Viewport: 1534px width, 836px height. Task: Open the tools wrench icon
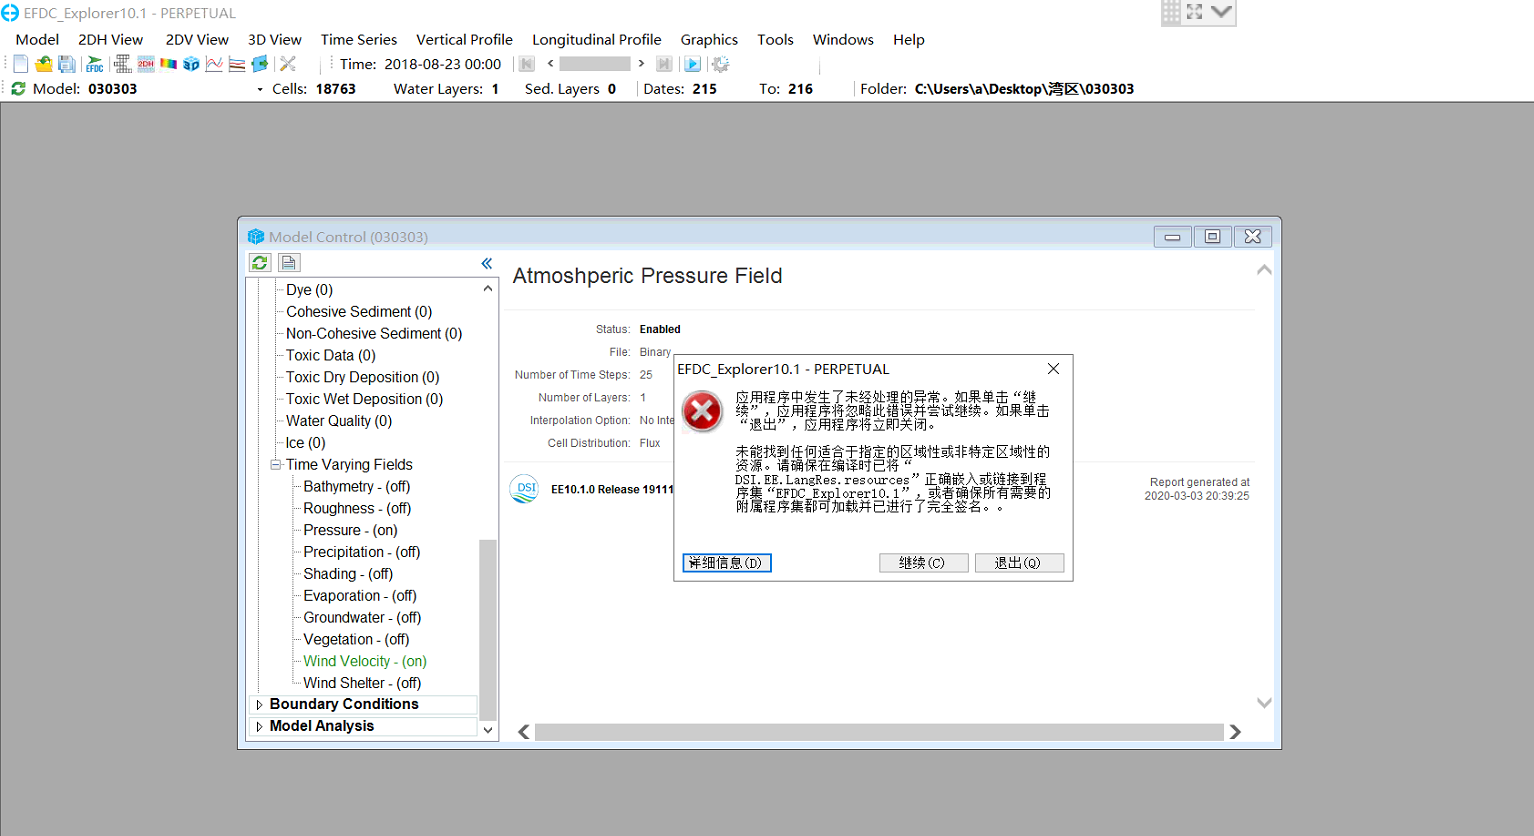coord(288,64)
